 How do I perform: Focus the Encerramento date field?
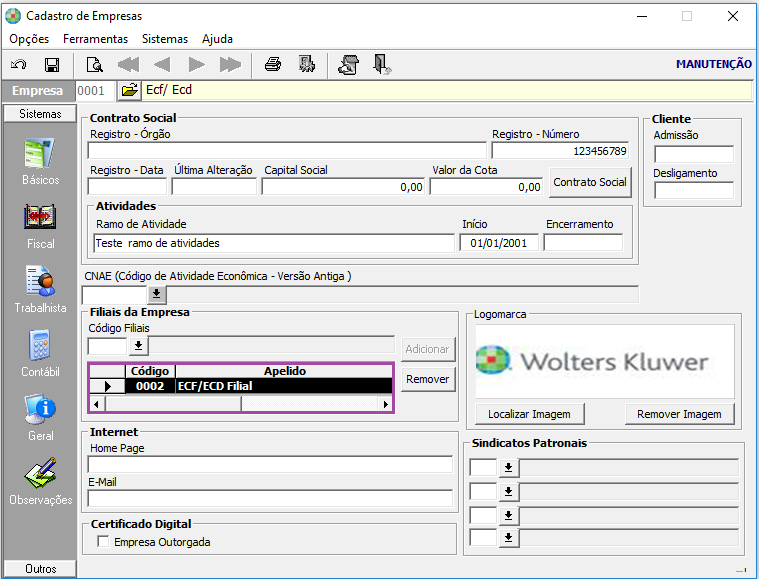(583, 243)
